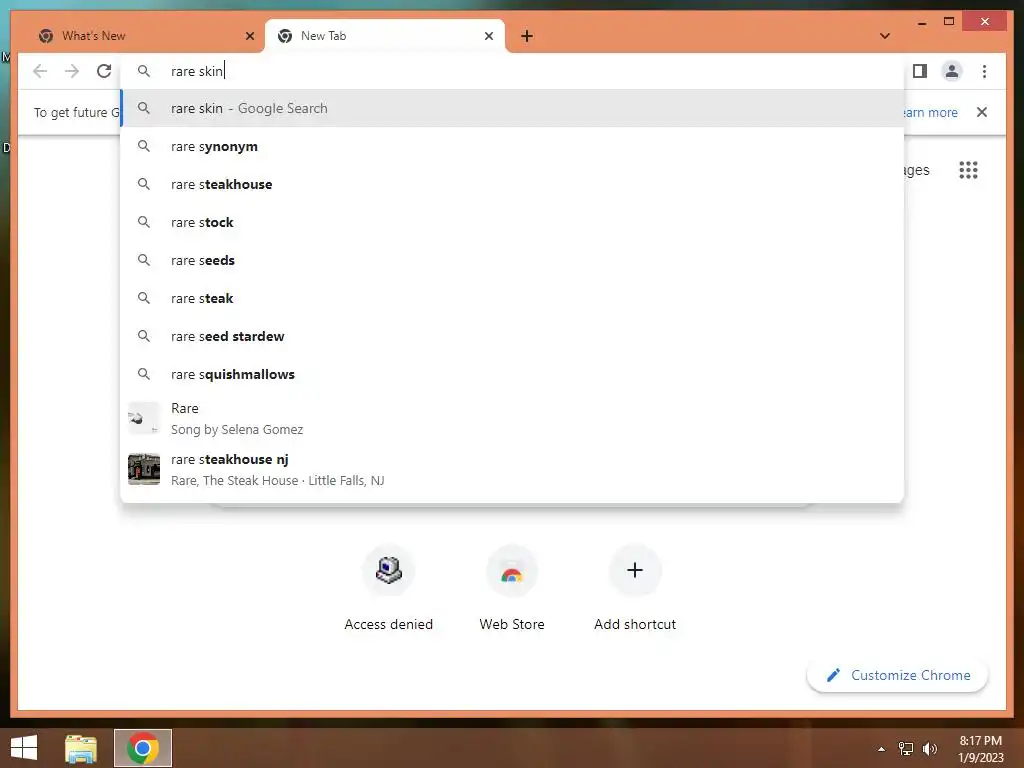Click search icon beside 'rare synonym'
The height and width of the screenshot is (768, 1024).
pos(144,146)
